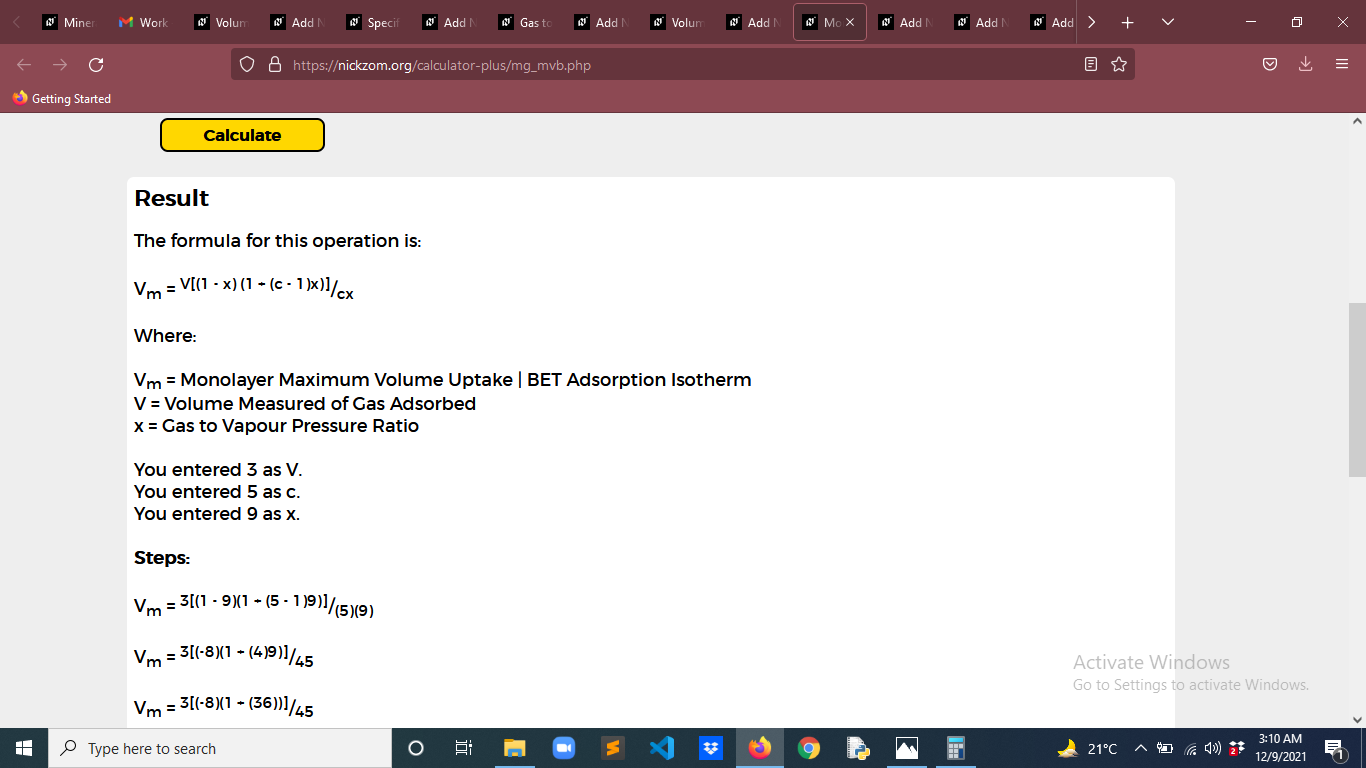Viewport: 1366px width, 768px height.
Task: Open Calculator from the taskbar
Action: point(956,748)
